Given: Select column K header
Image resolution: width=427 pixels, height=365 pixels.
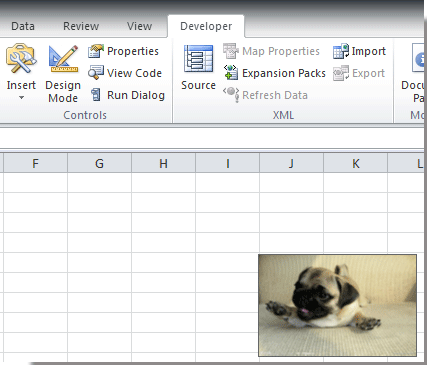Looking at the screenshot, I should coord(355,163).
